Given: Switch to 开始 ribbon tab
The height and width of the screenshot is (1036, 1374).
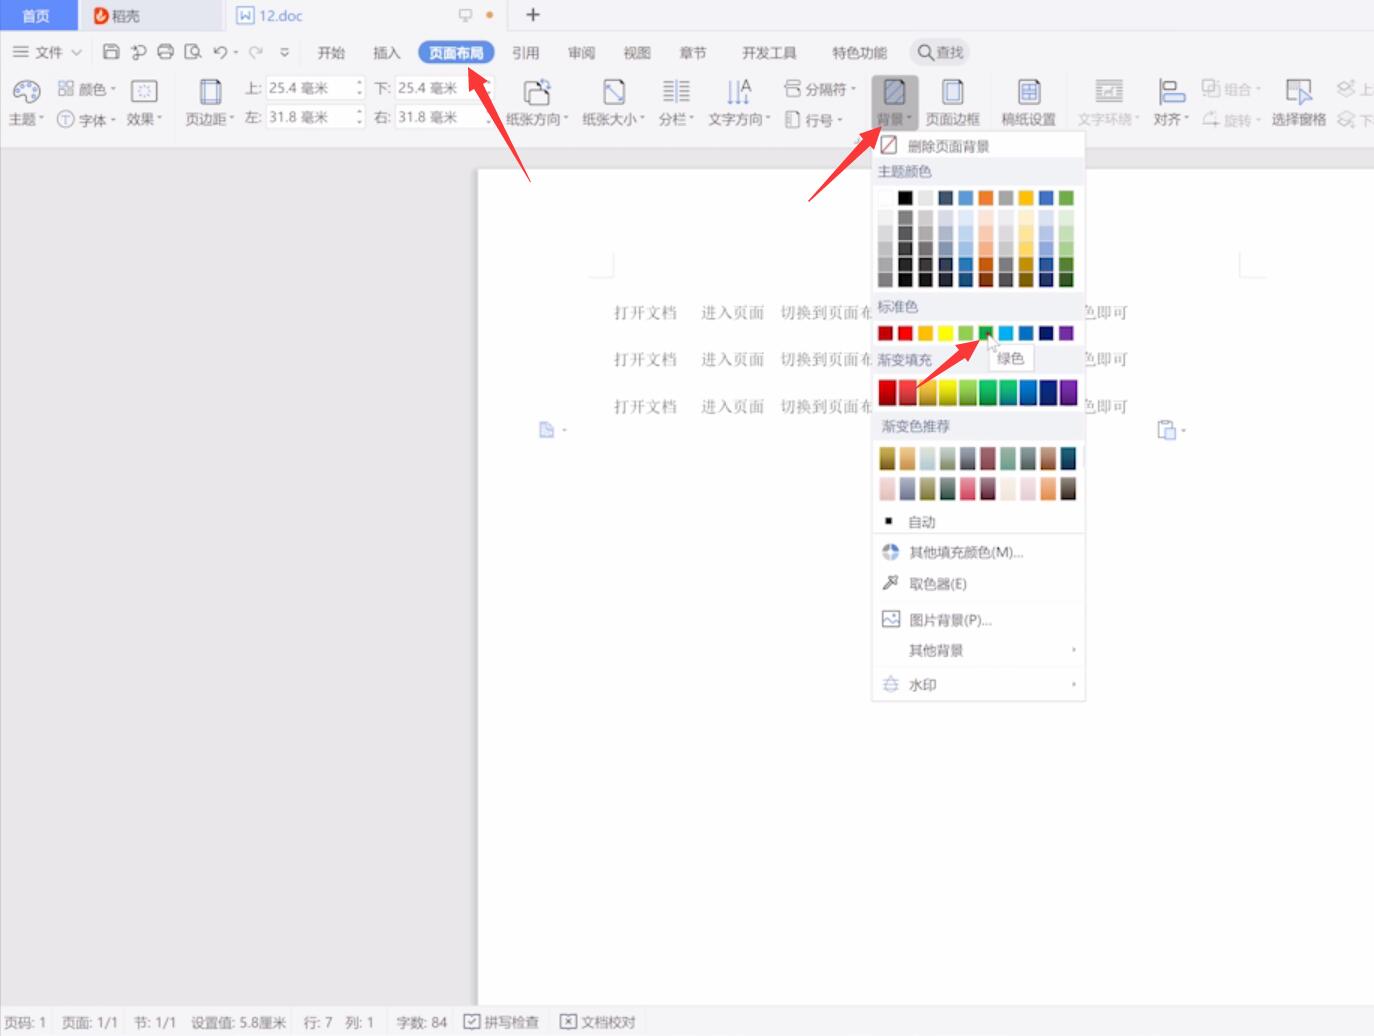Looking at the screenshot, I should click(331, 53).
